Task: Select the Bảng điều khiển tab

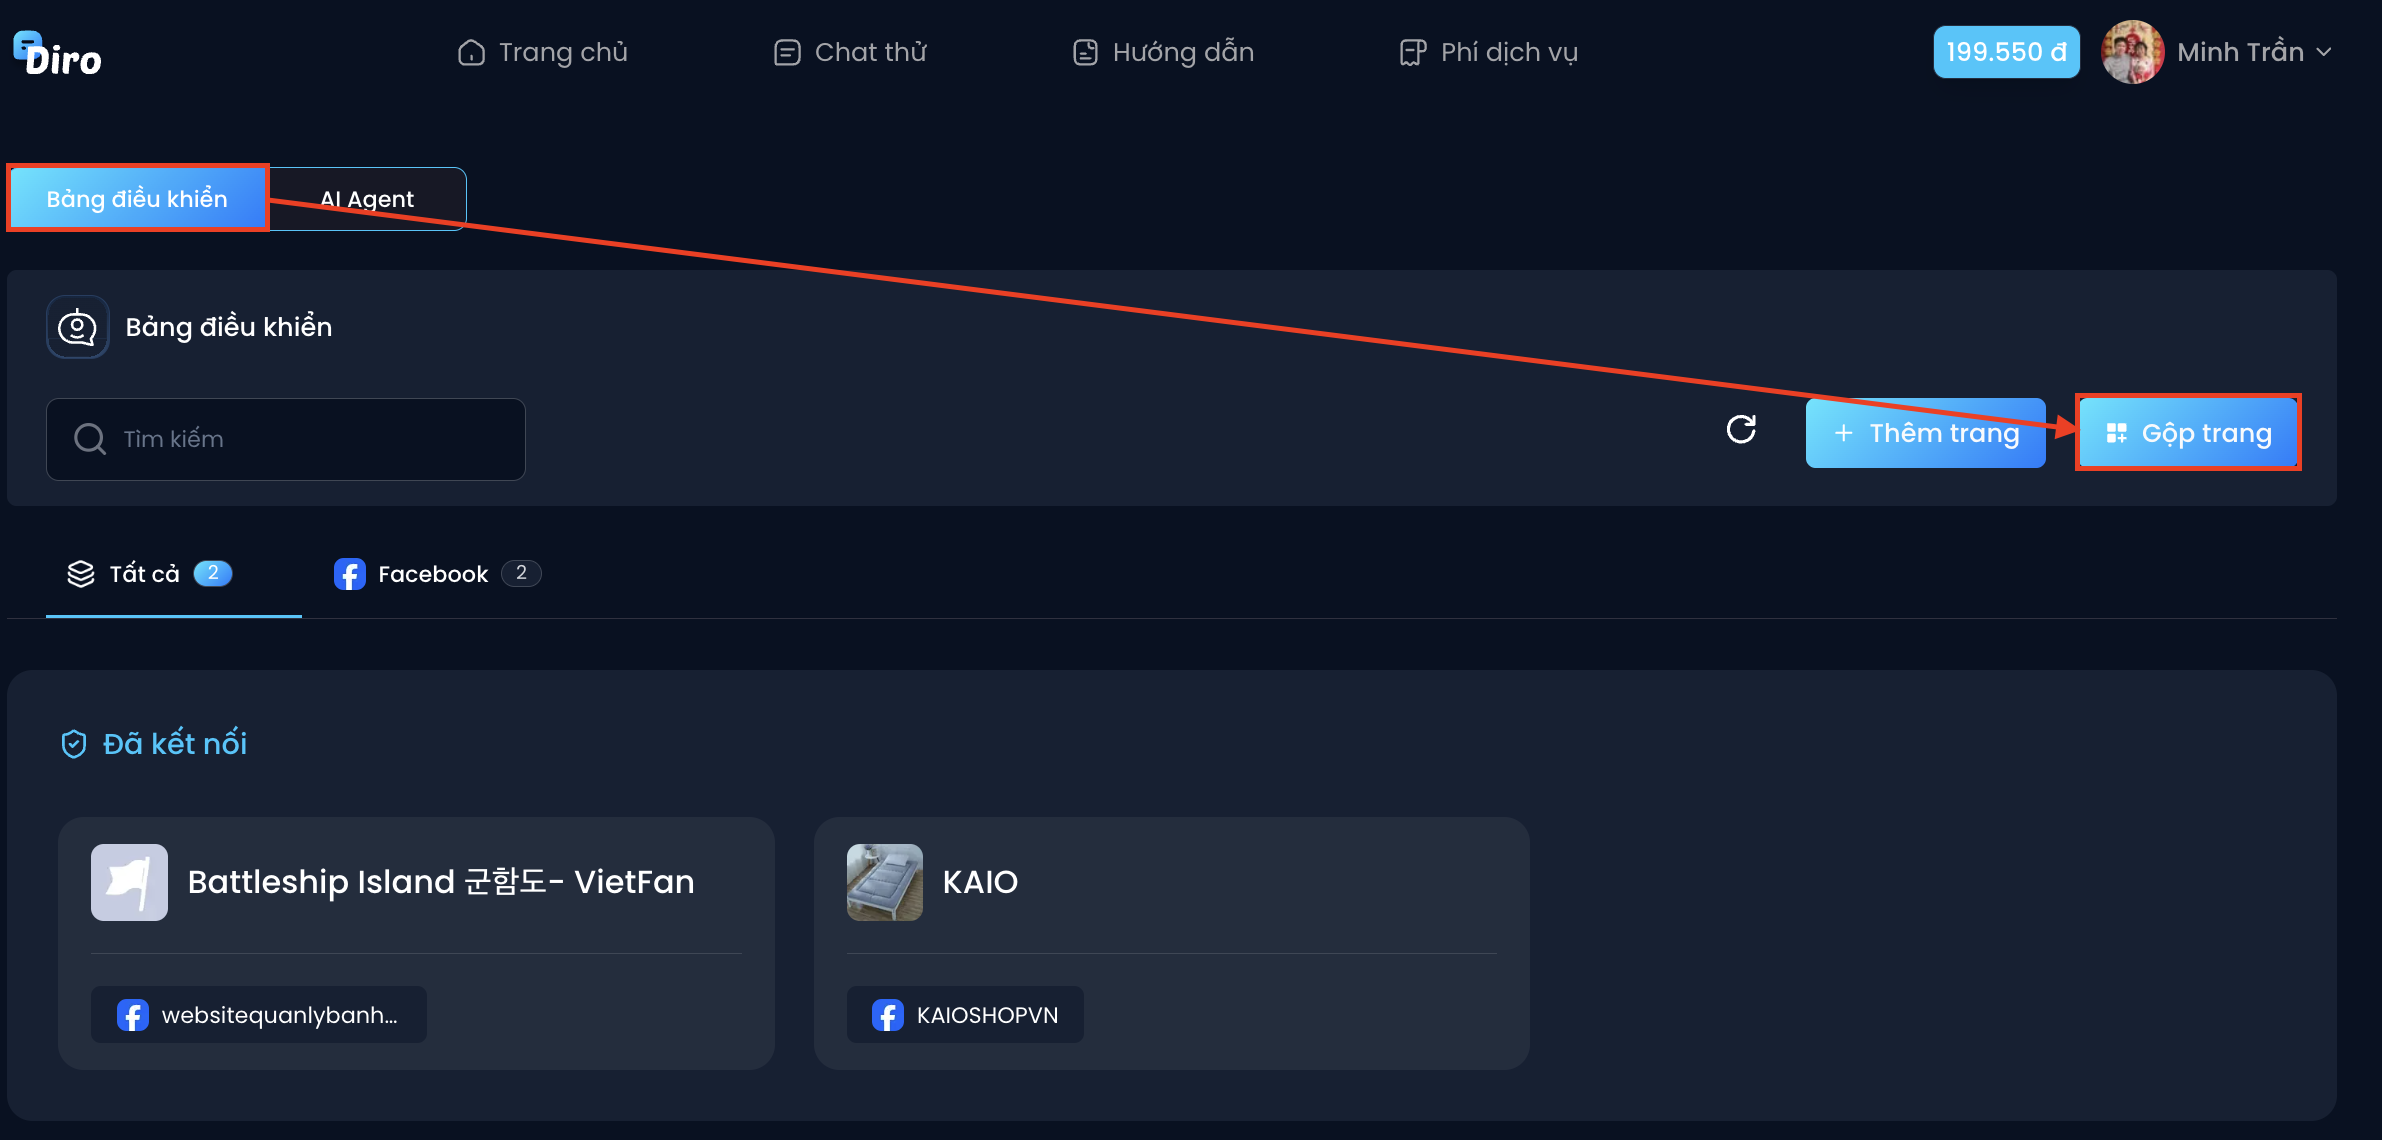Action: (137, 198)
